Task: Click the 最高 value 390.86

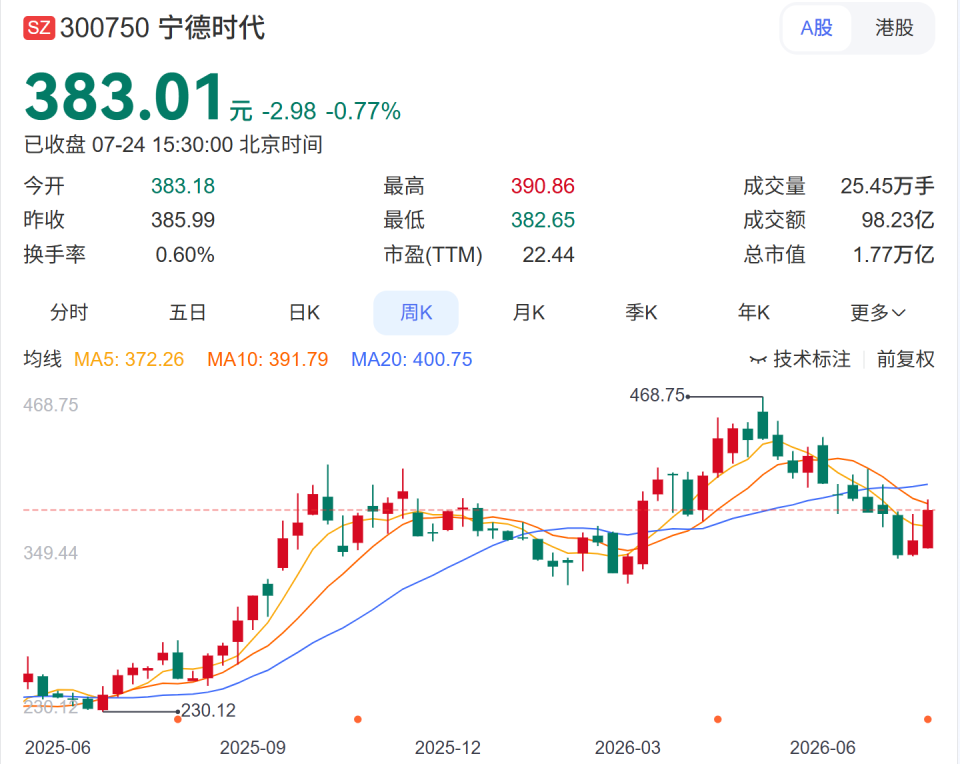Action: coord(543,186)
